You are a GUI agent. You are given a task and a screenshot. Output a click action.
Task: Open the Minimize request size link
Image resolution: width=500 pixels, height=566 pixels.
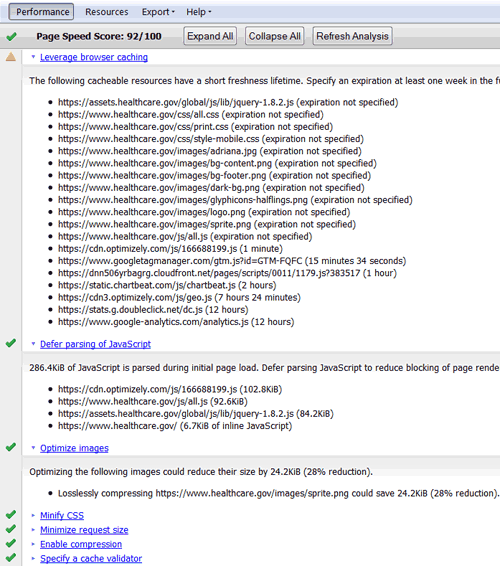pos(84,530)
